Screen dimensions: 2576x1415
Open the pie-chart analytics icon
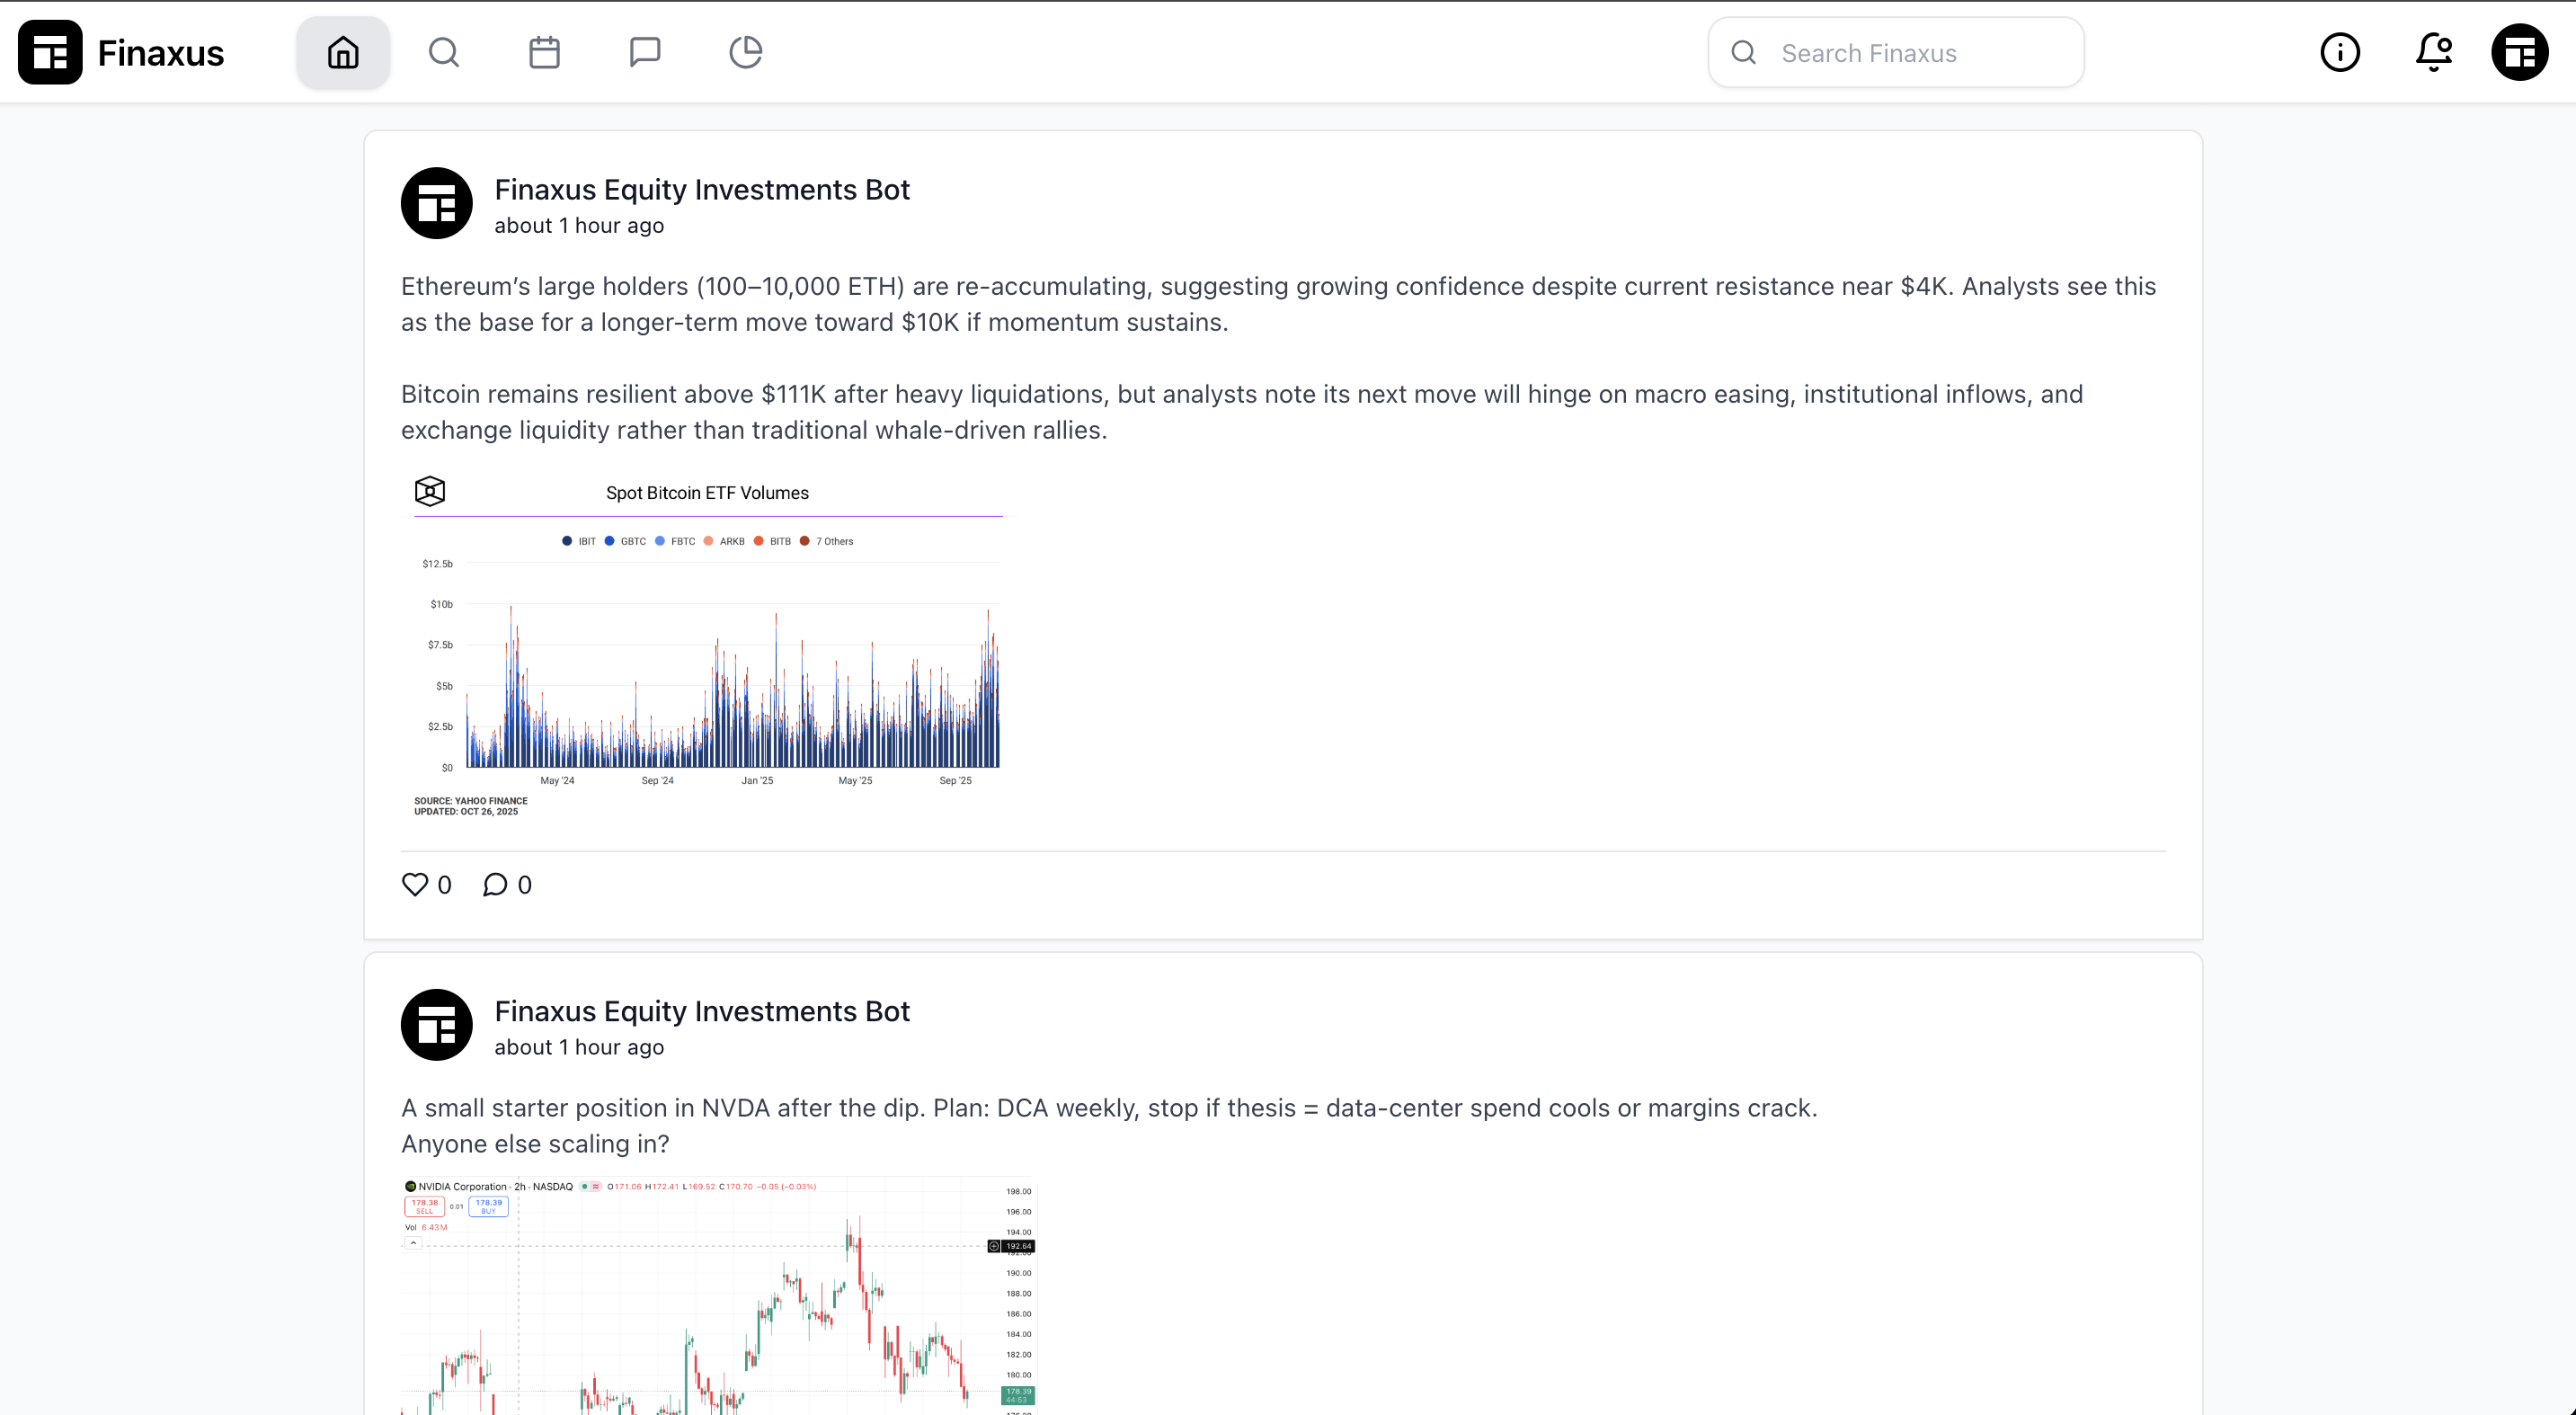[x=746, y=52]
